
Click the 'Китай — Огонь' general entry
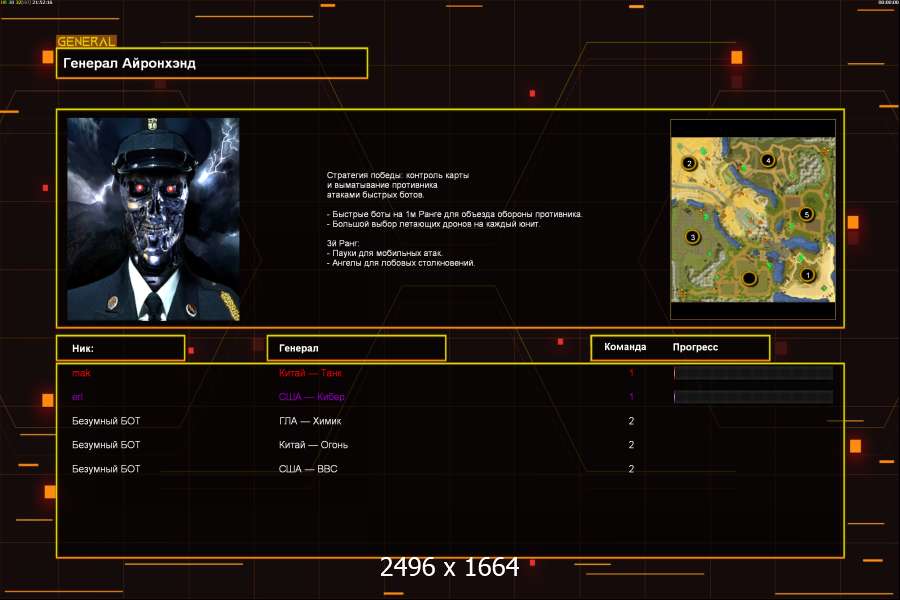pos(313,444)
